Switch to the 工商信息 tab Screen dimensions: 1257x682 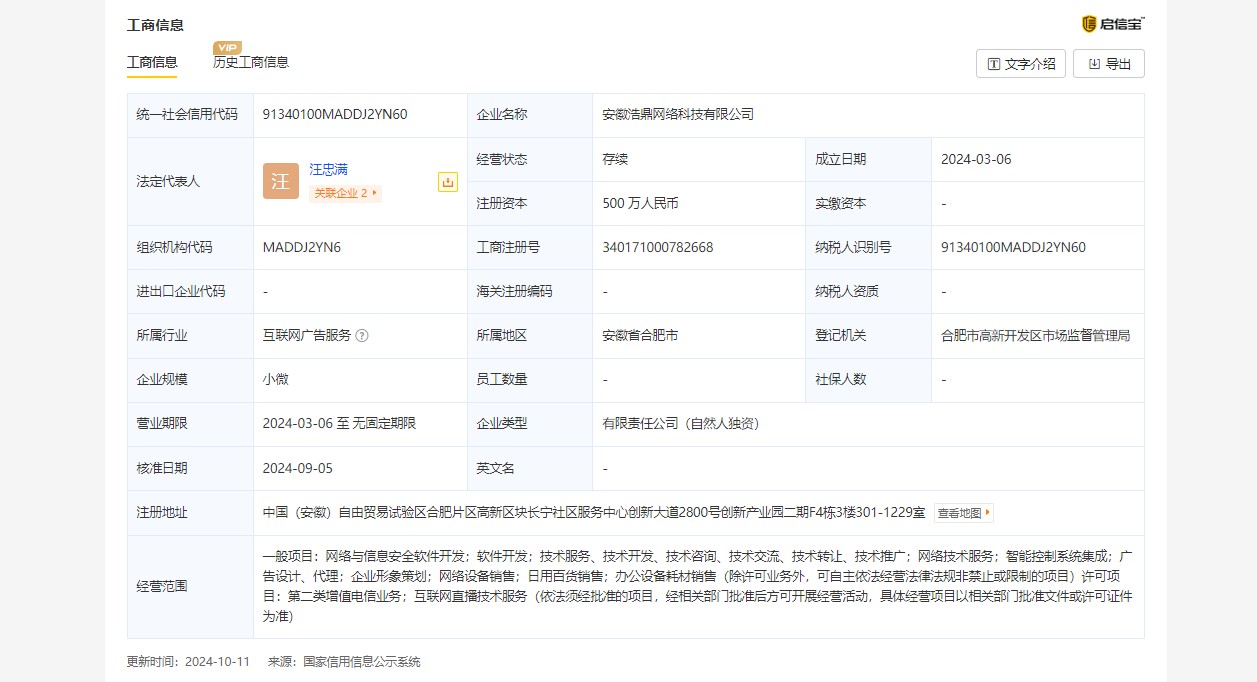point(152,62)
